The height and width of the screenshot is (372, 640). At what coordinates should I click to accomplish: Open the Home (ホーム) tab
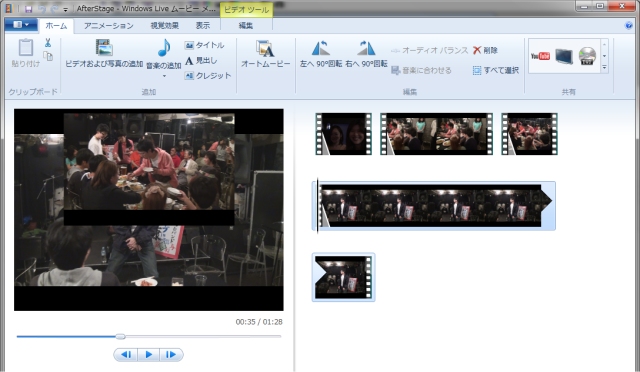(x=56, y=26)
